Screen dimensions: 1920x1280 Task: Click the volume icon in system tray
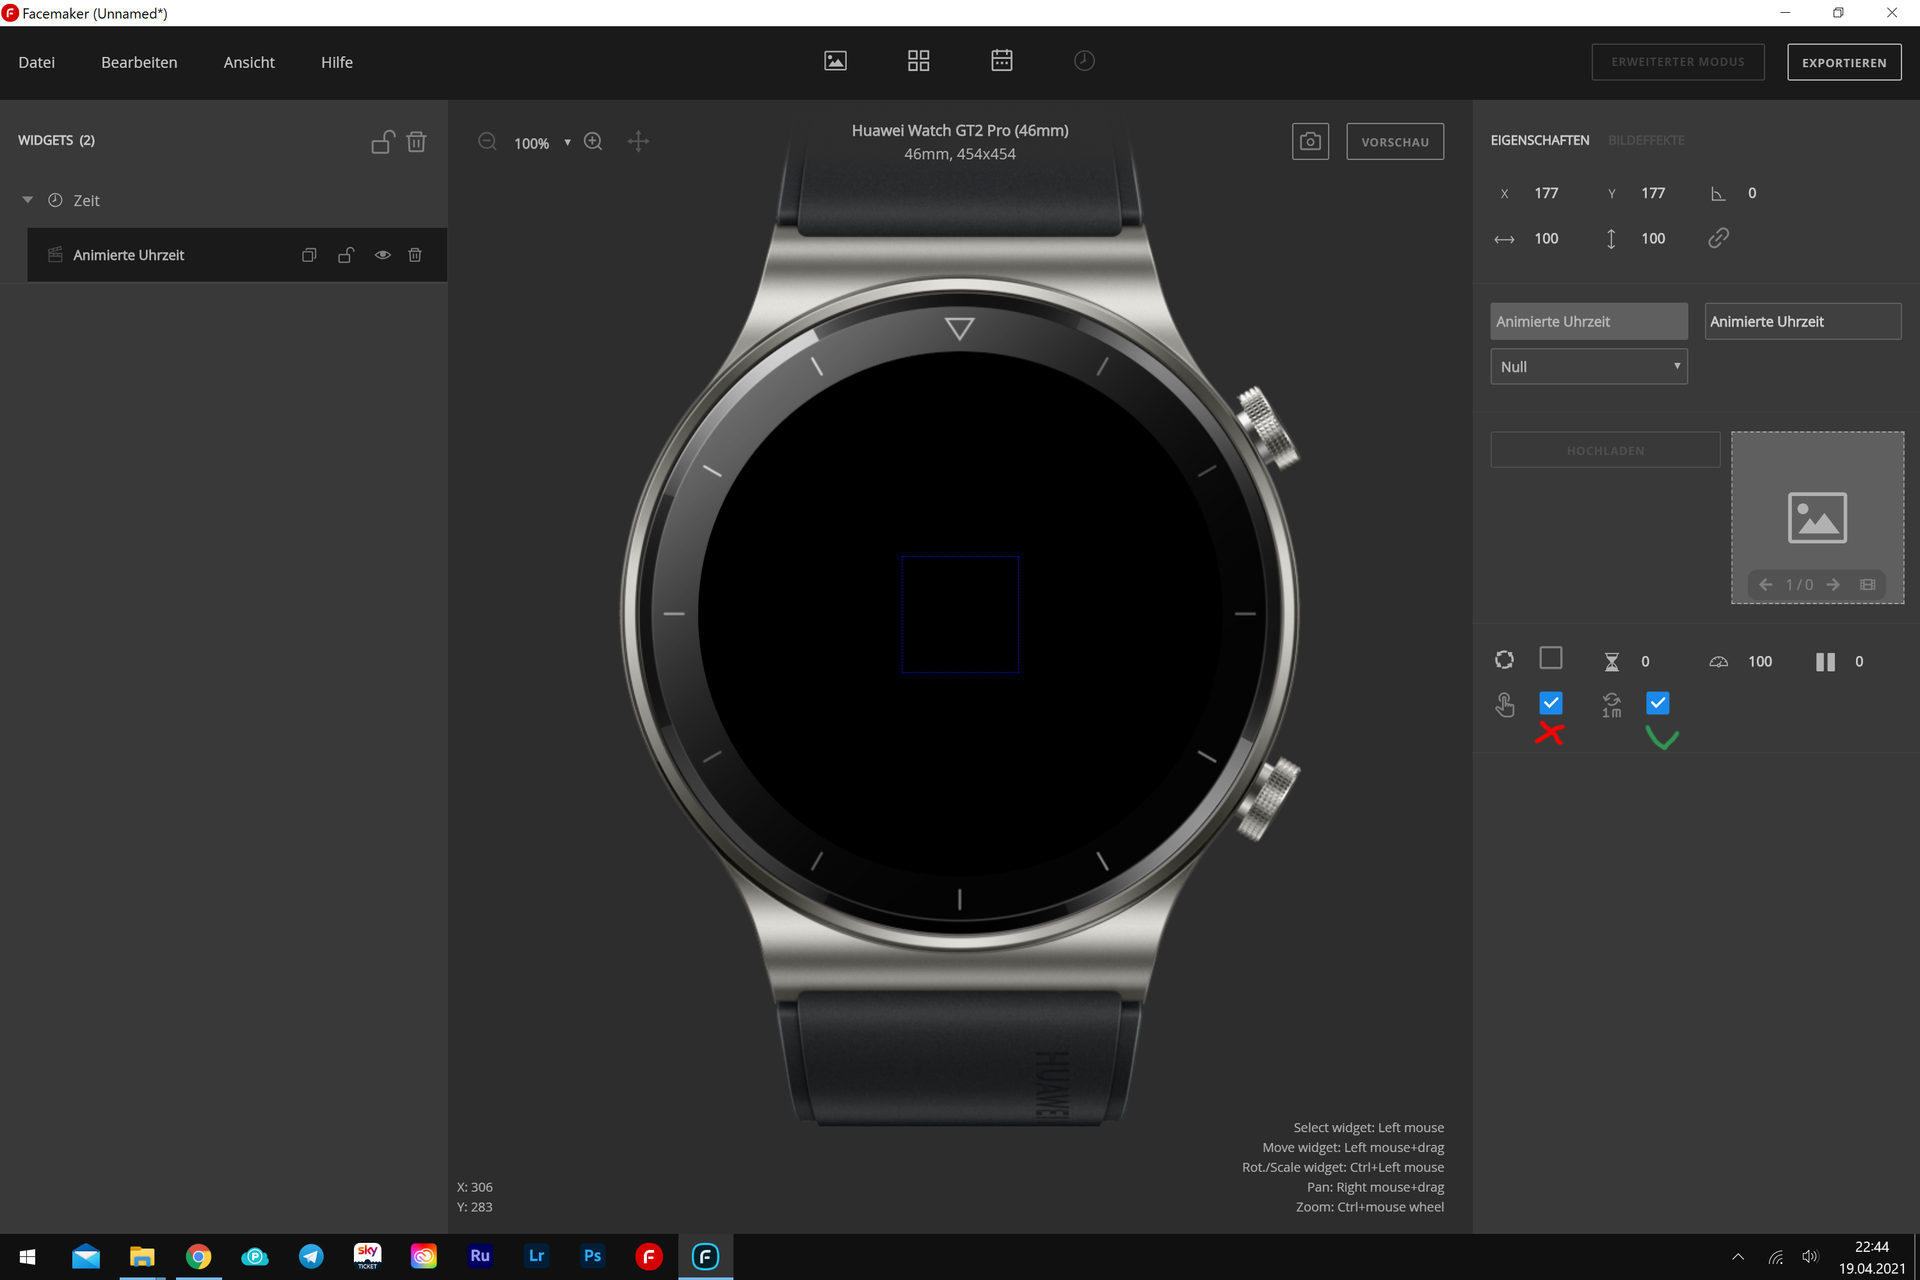coord(1809,1257)
